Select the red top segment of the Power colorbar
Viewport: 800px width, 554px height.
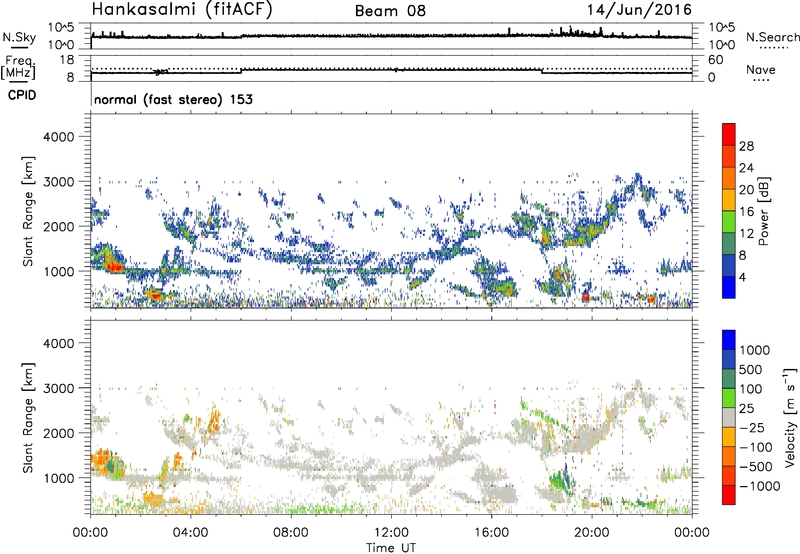pyautogui.click(x=729, y=134)
